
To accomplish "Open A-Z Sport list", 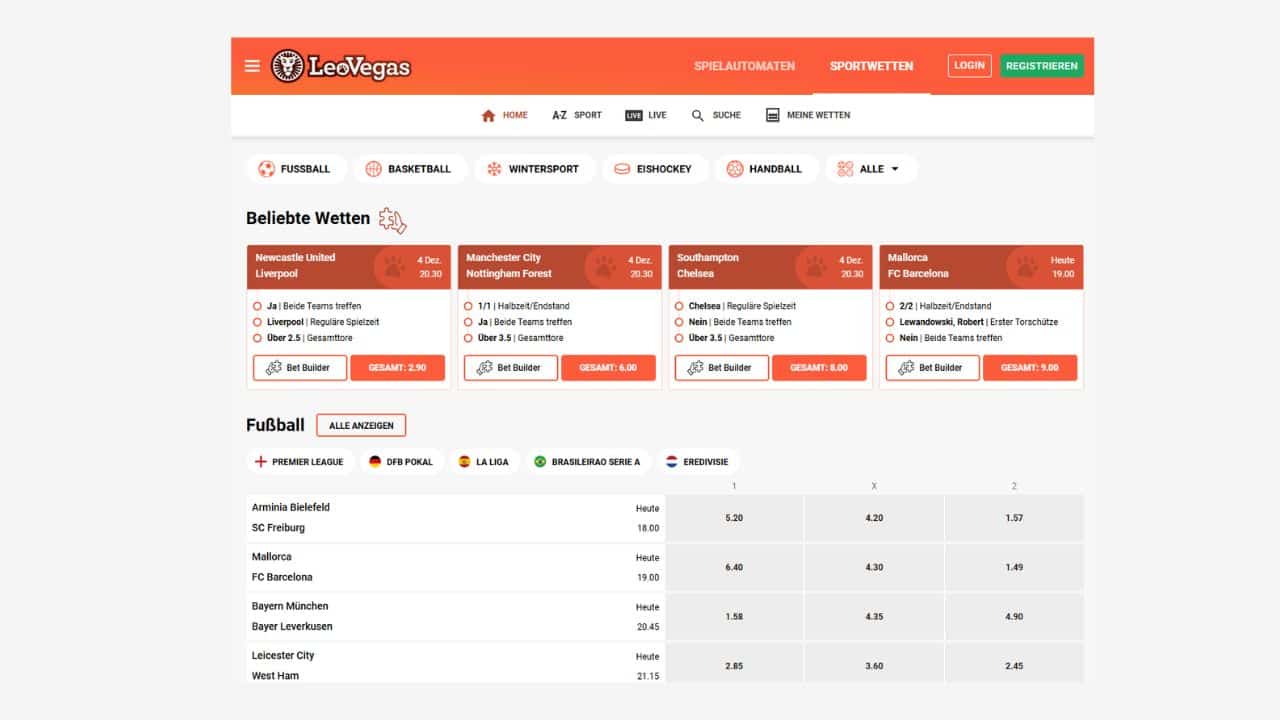I will 577,116.
